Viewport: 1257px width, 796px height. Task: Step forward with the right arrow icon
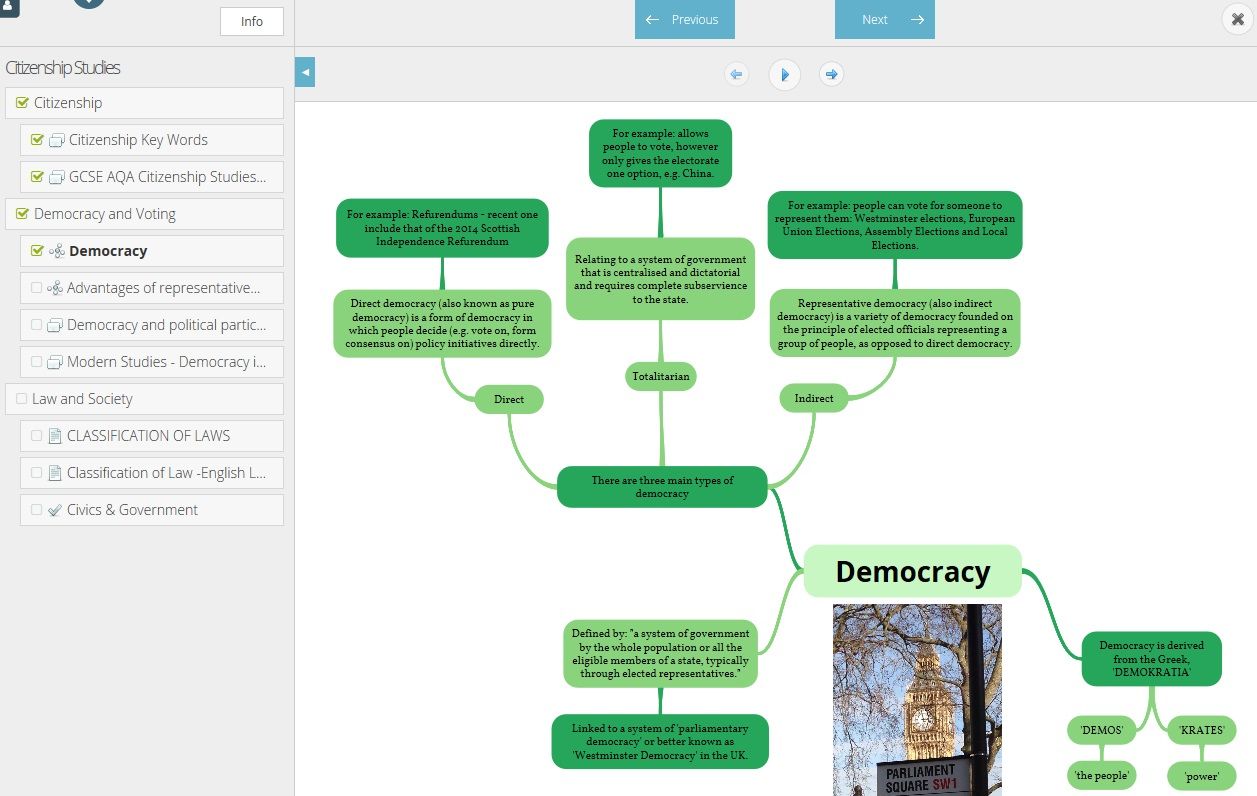tap(831, 75)
